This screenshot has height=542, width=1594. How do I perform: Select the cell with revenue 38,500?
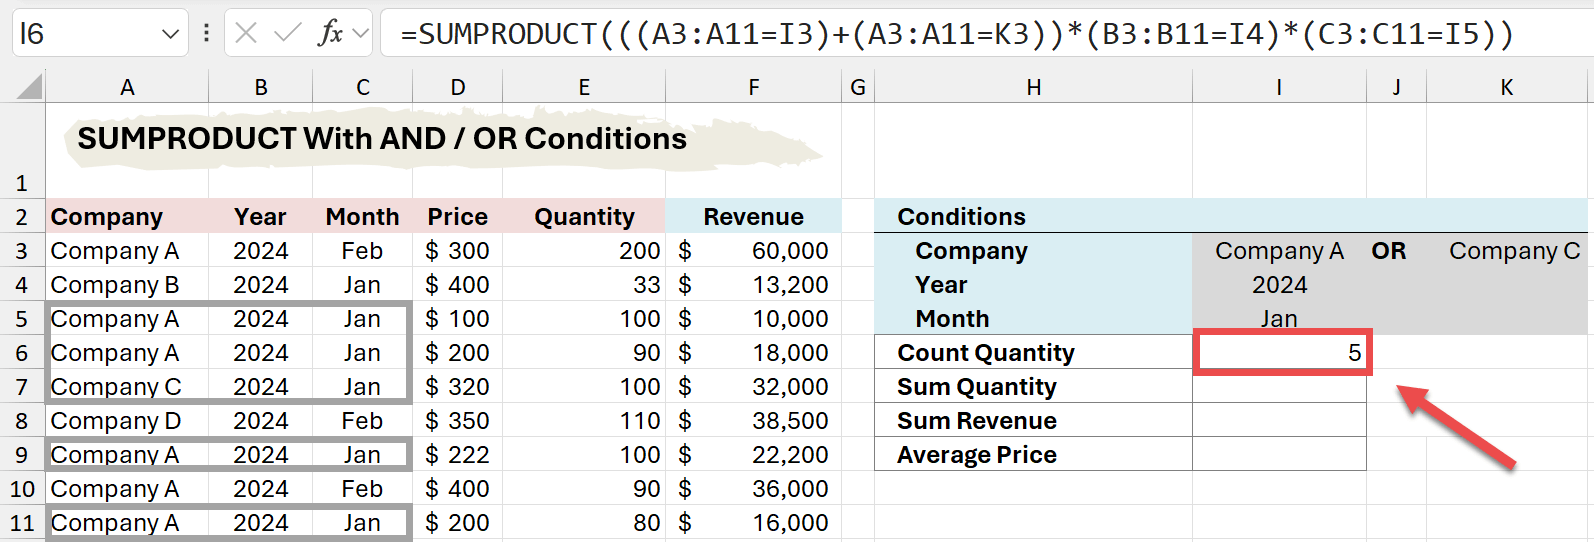pos(753,421)
